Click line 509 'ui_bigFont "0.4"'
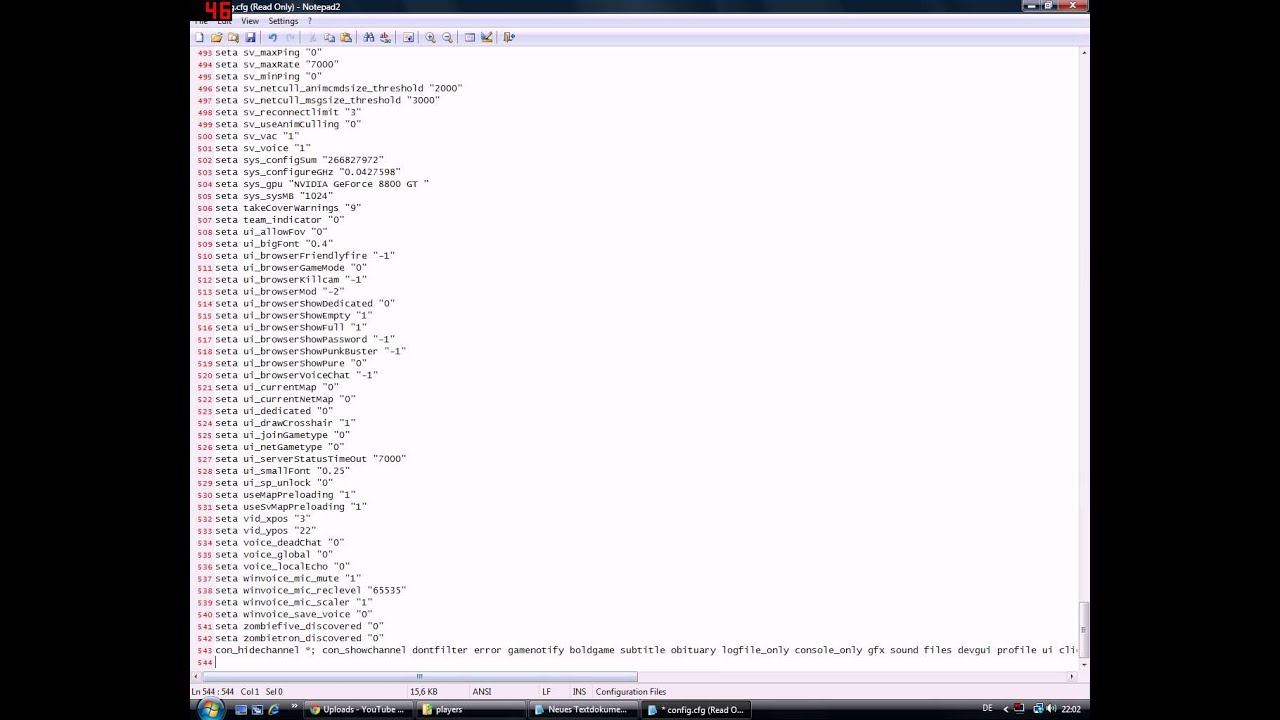 (273, 244)
